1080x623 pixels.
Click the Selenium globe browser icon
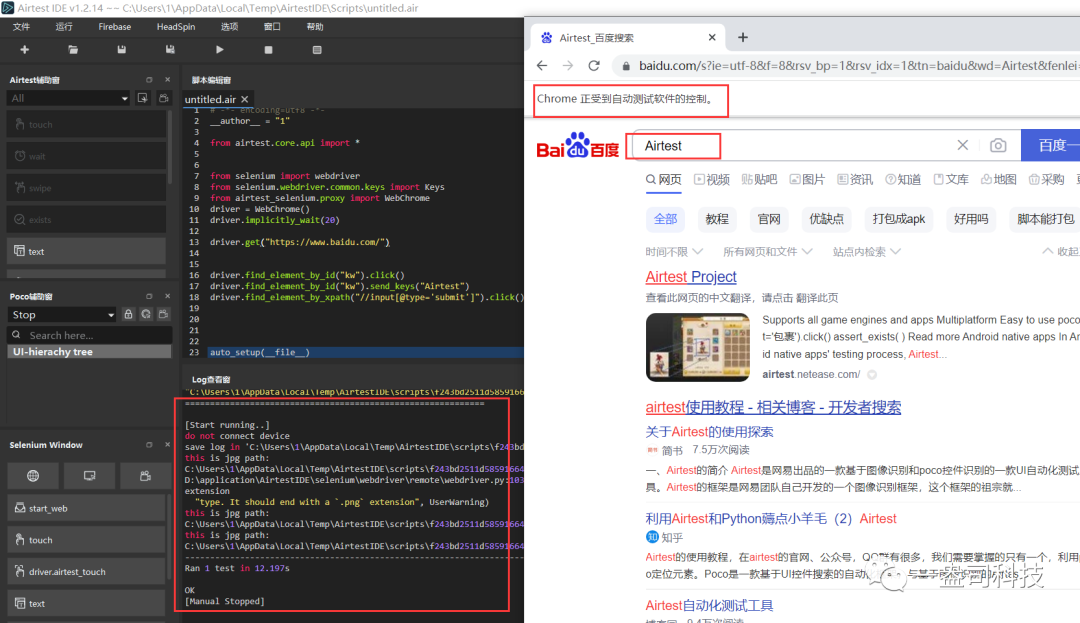32,476
